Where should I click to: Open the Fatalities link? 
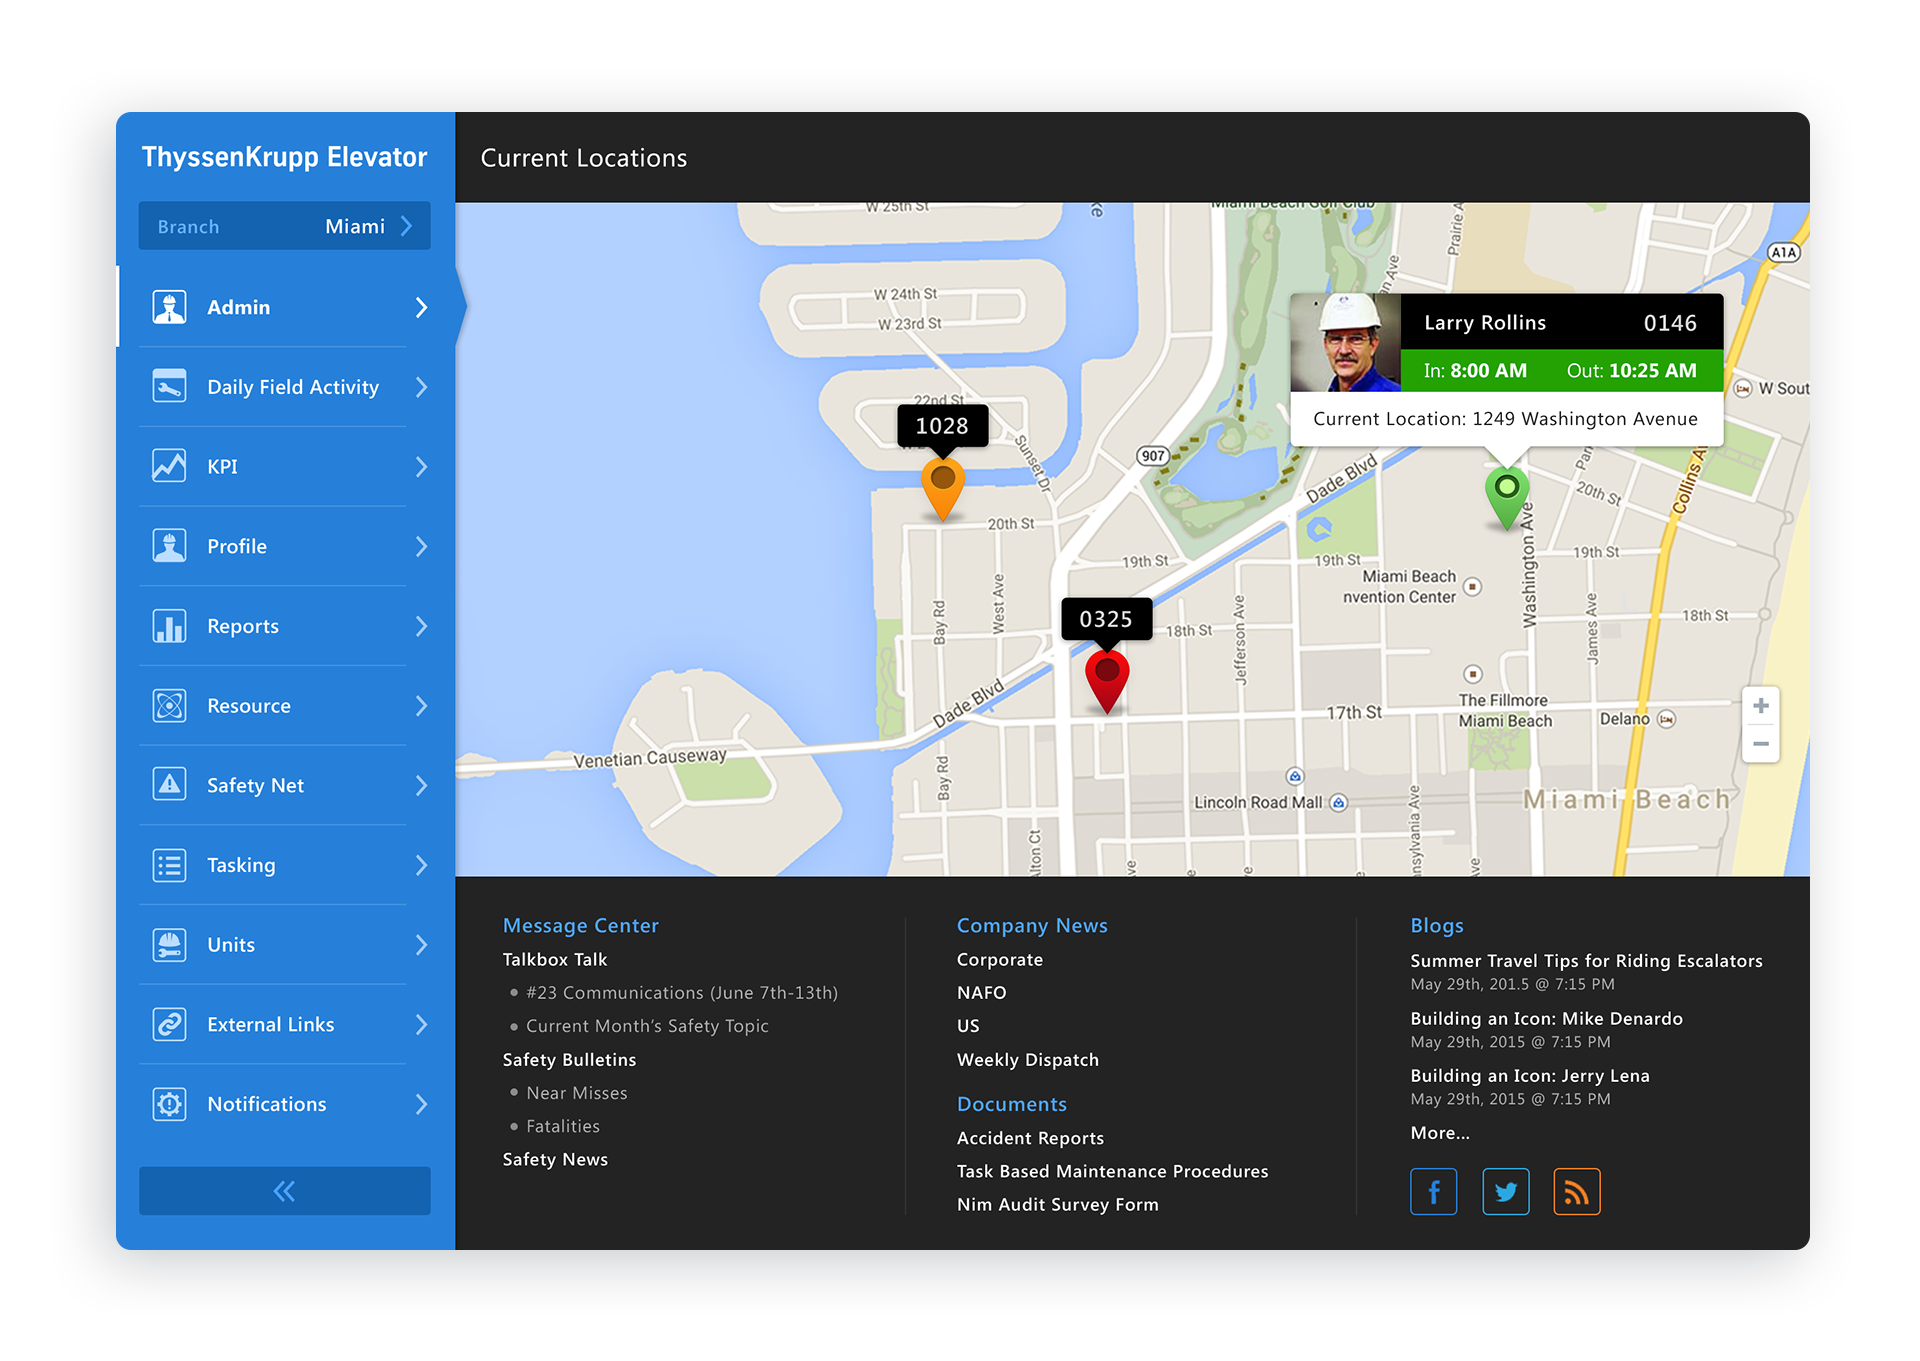point(563,1125)
